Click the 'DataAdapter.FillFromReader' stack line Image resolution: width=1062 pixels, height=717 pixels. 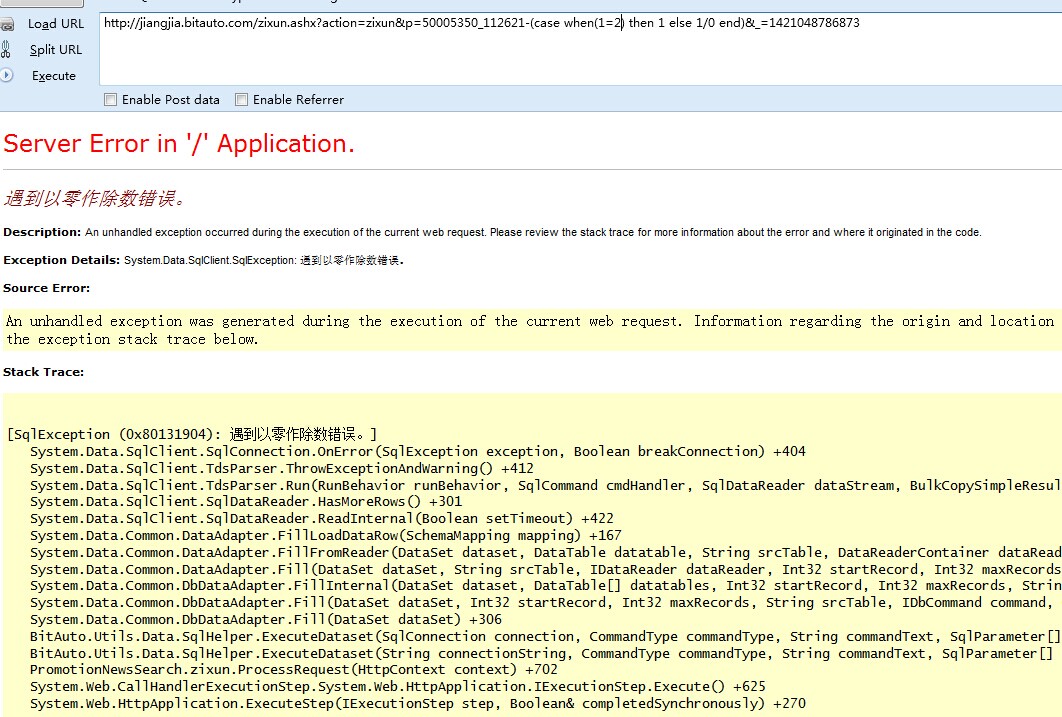[x=545, y=552]
